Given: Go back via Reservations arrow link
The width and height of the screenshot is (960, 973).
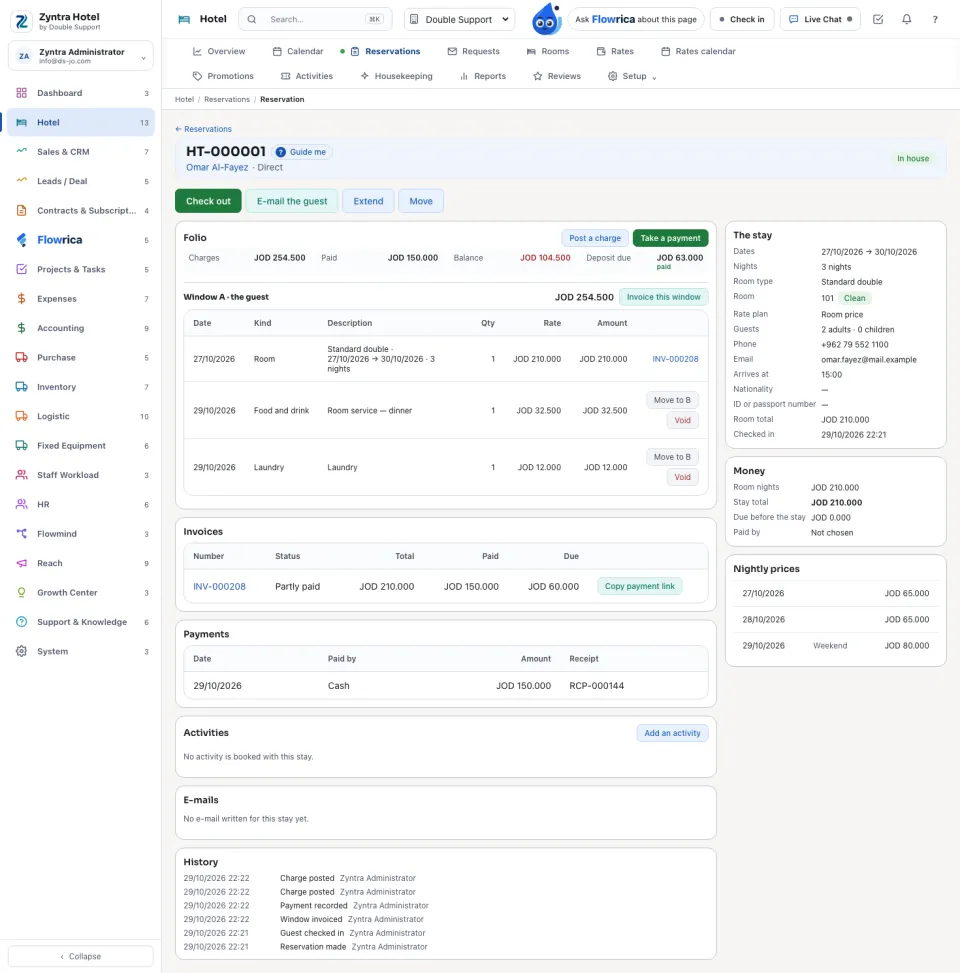Looking at the screenshot, I should (203, 129).
